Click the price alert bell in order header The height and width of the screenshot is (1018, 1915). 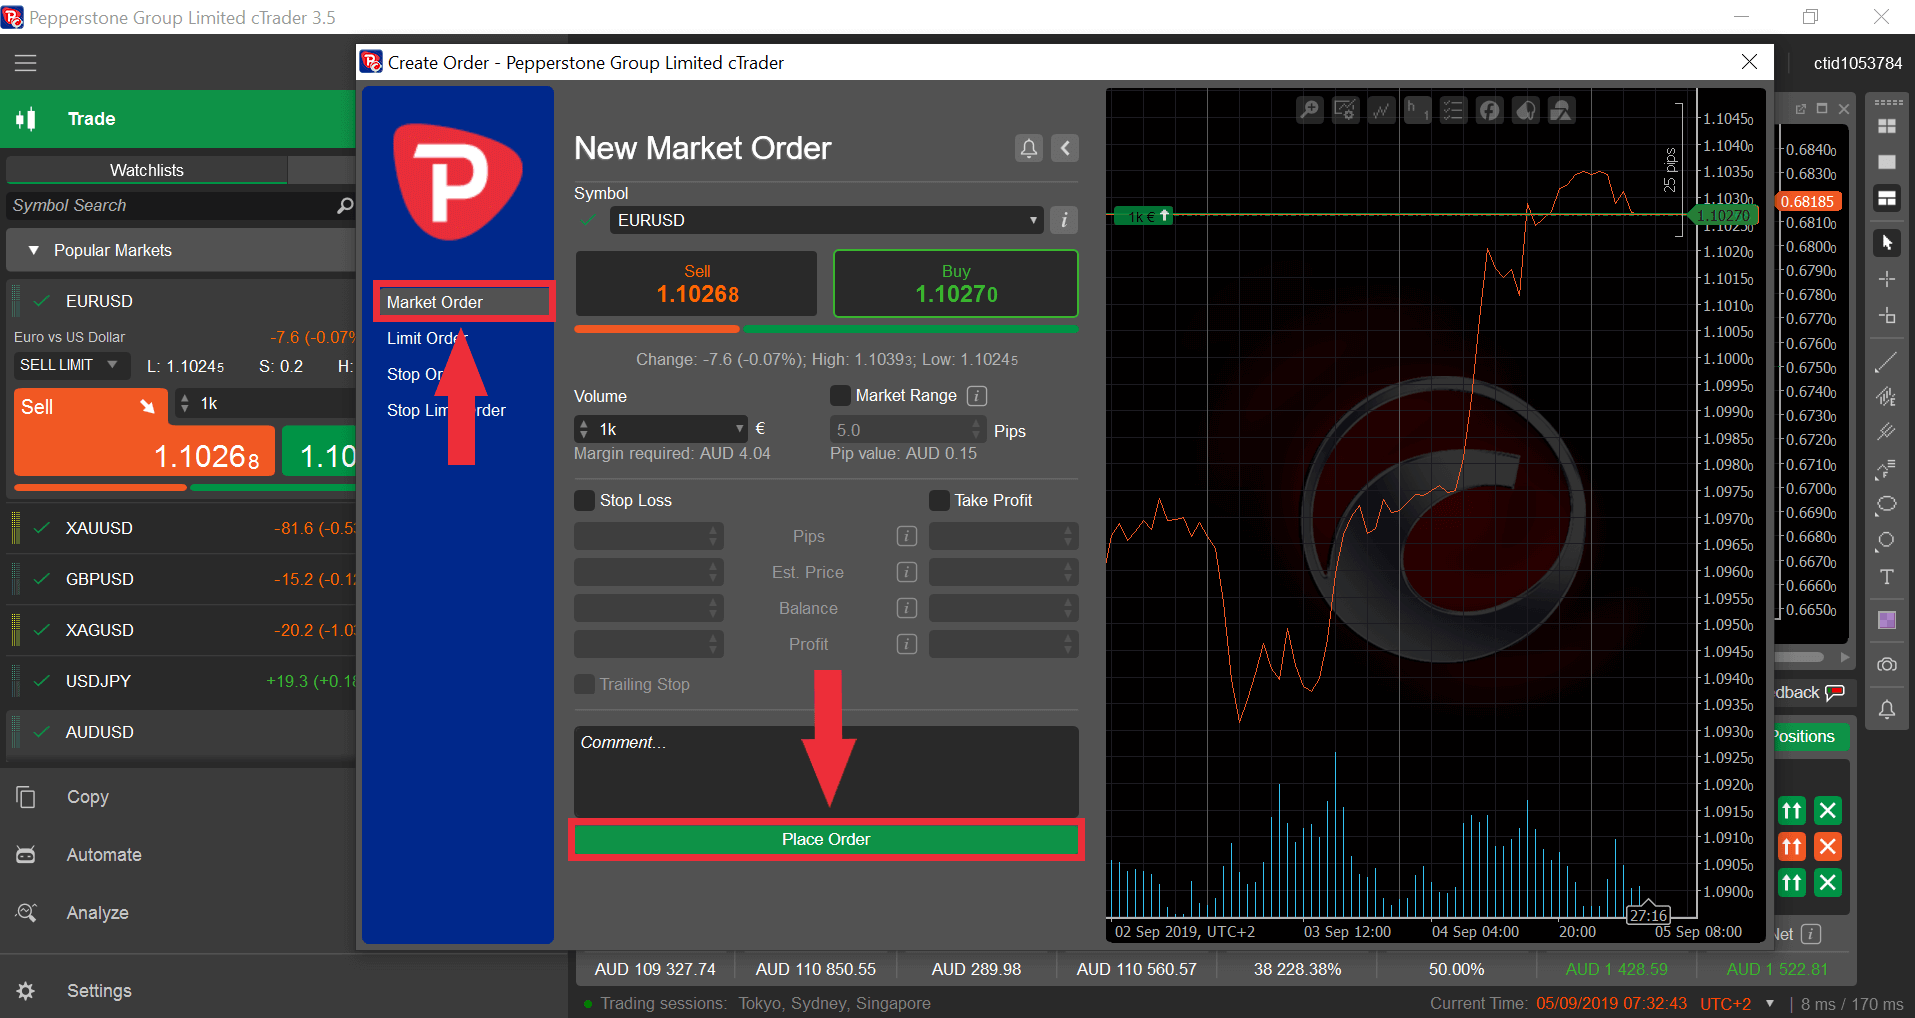click(1029, 149)
